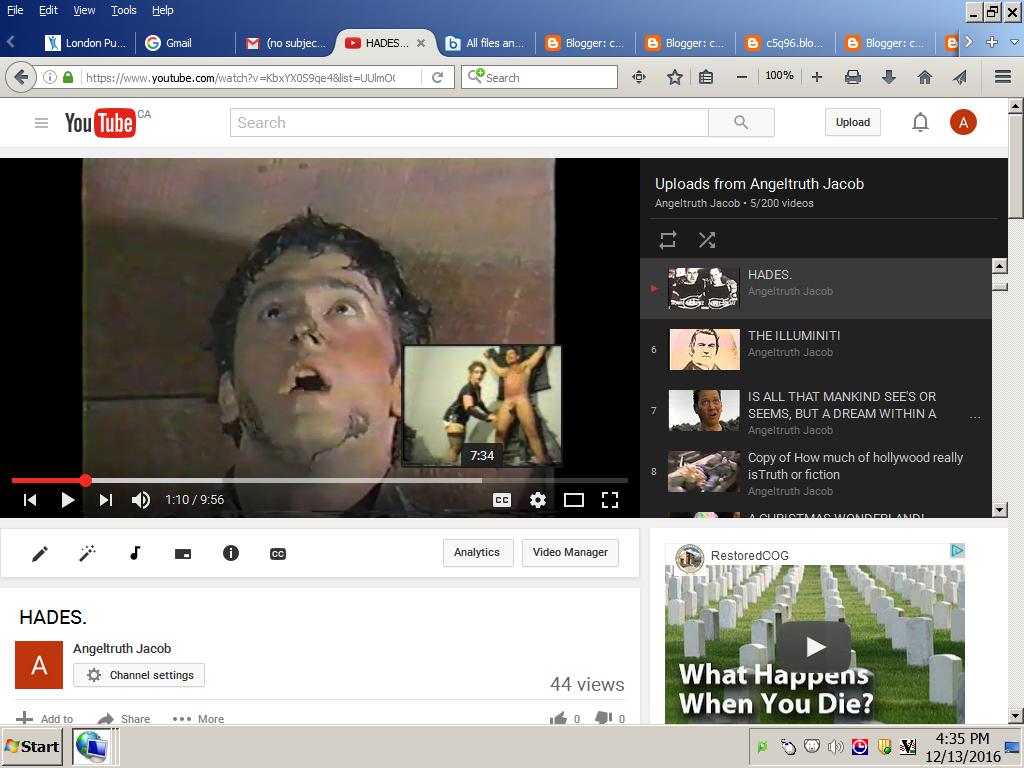Screen dimensions: 1024x768
Task: Open the View menu
Action: pos(84,10)
